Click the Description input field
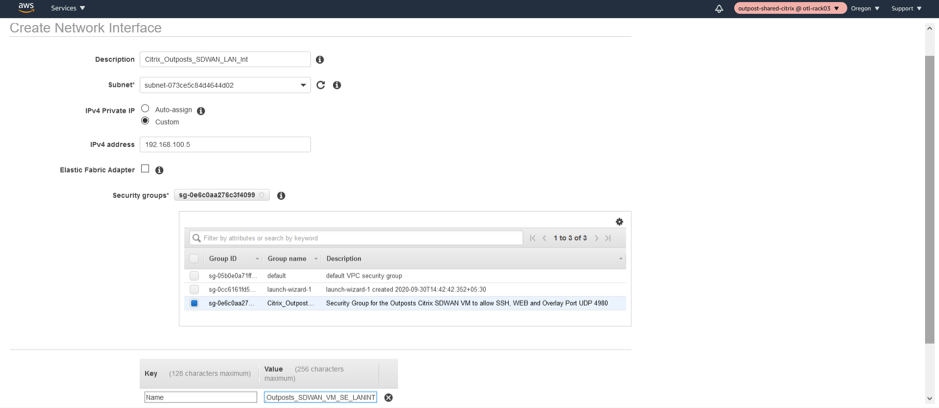This screenshot has height=408, width=939. coord(225,59)
